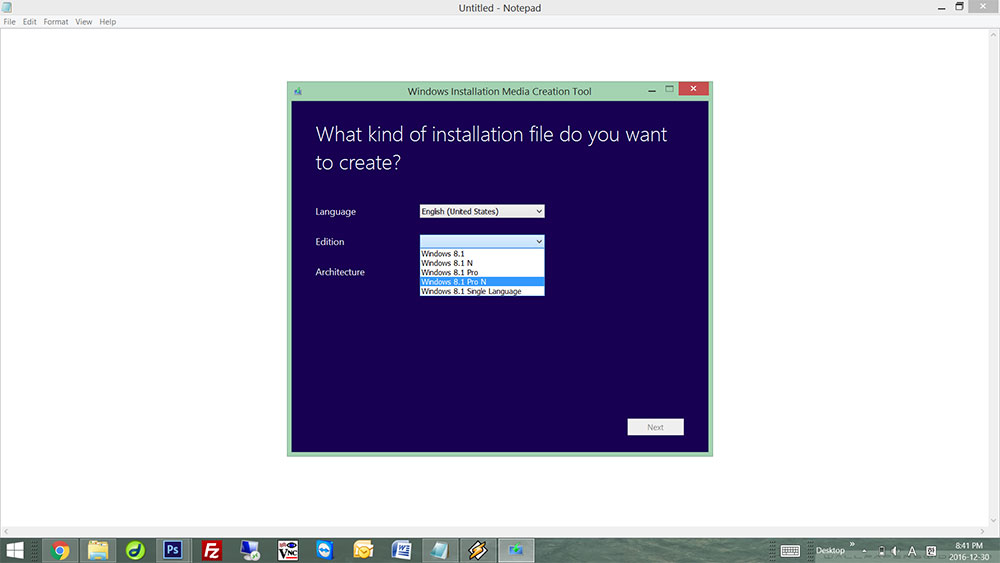Screen dimensions: 1000x563
Task: Open File Explorer from taskbar
Action: click(98, 550)
